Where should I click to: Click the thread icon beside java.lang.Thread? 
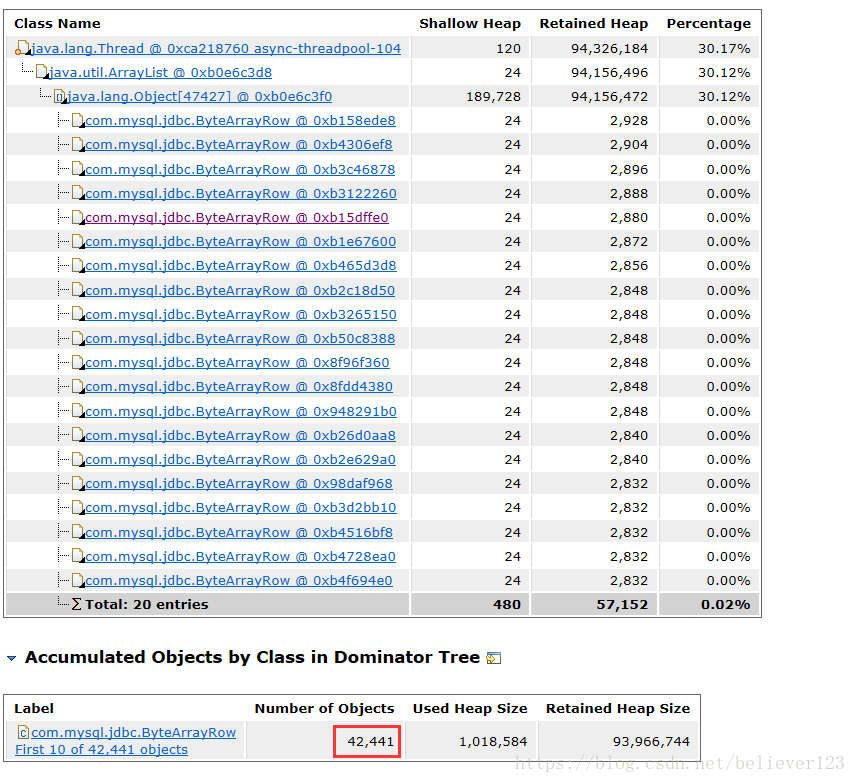[22, 48]
